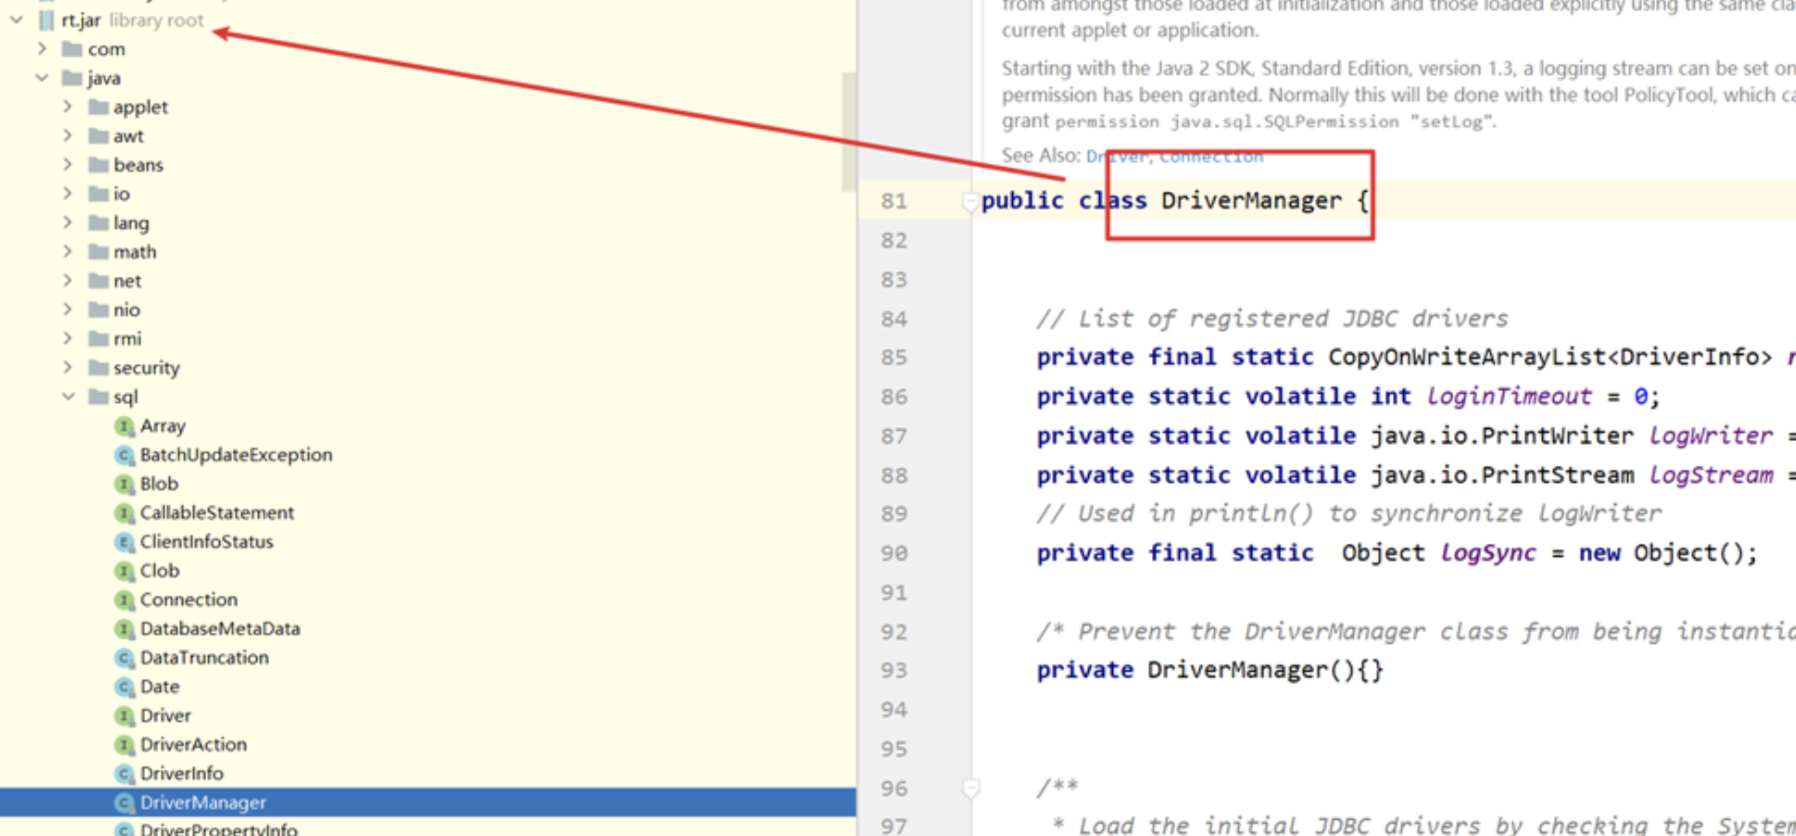Click the Array interface icon

[x=124, y=426]
